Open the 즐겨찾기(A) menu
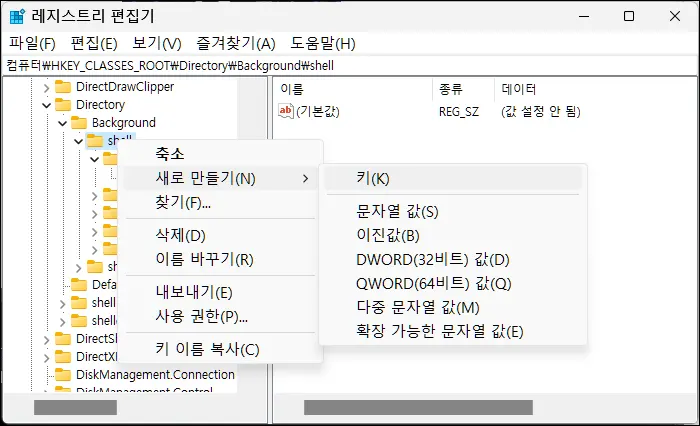Screen dimensions: 700x426 pos(236,43)
